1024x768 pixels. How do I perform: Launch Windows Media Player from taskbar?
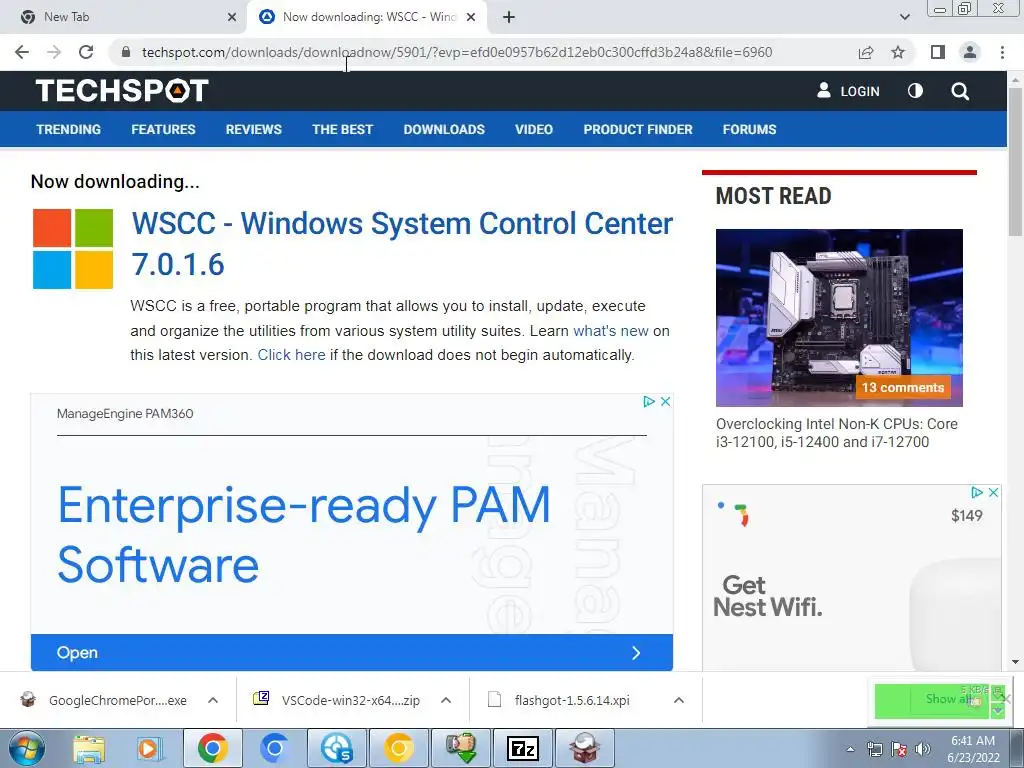coord(148,749)
